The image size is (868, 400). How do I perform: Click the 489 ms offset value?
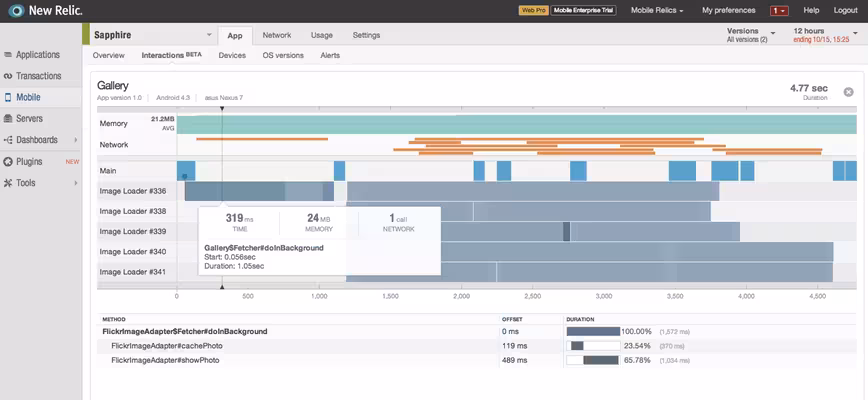[514, 360]
